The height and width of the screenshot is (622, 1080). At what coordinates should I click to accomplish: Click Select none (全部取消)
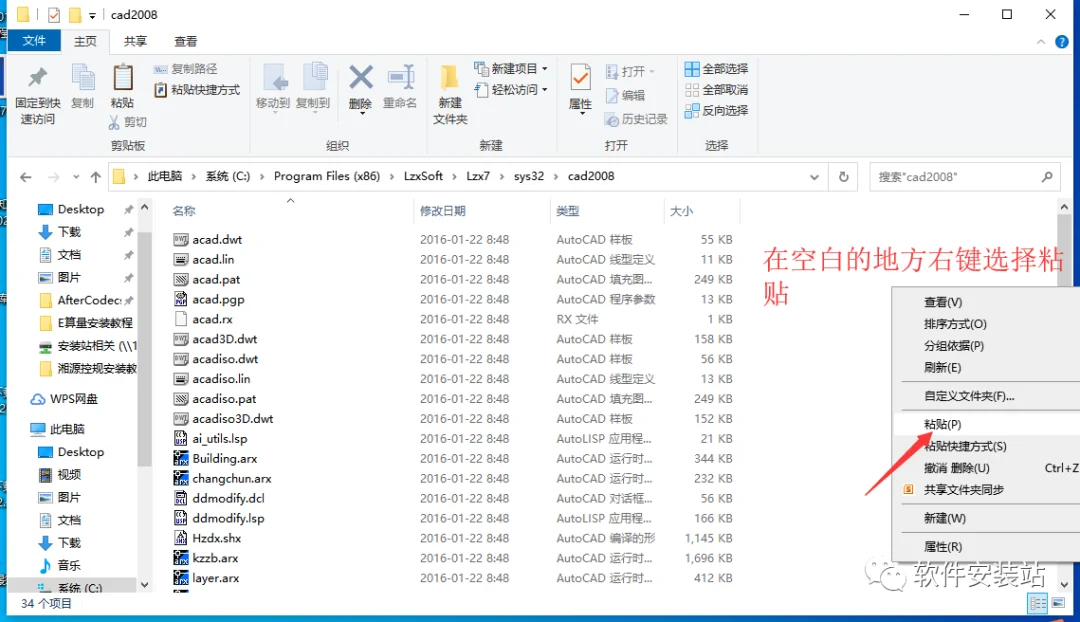coord(716,90)
